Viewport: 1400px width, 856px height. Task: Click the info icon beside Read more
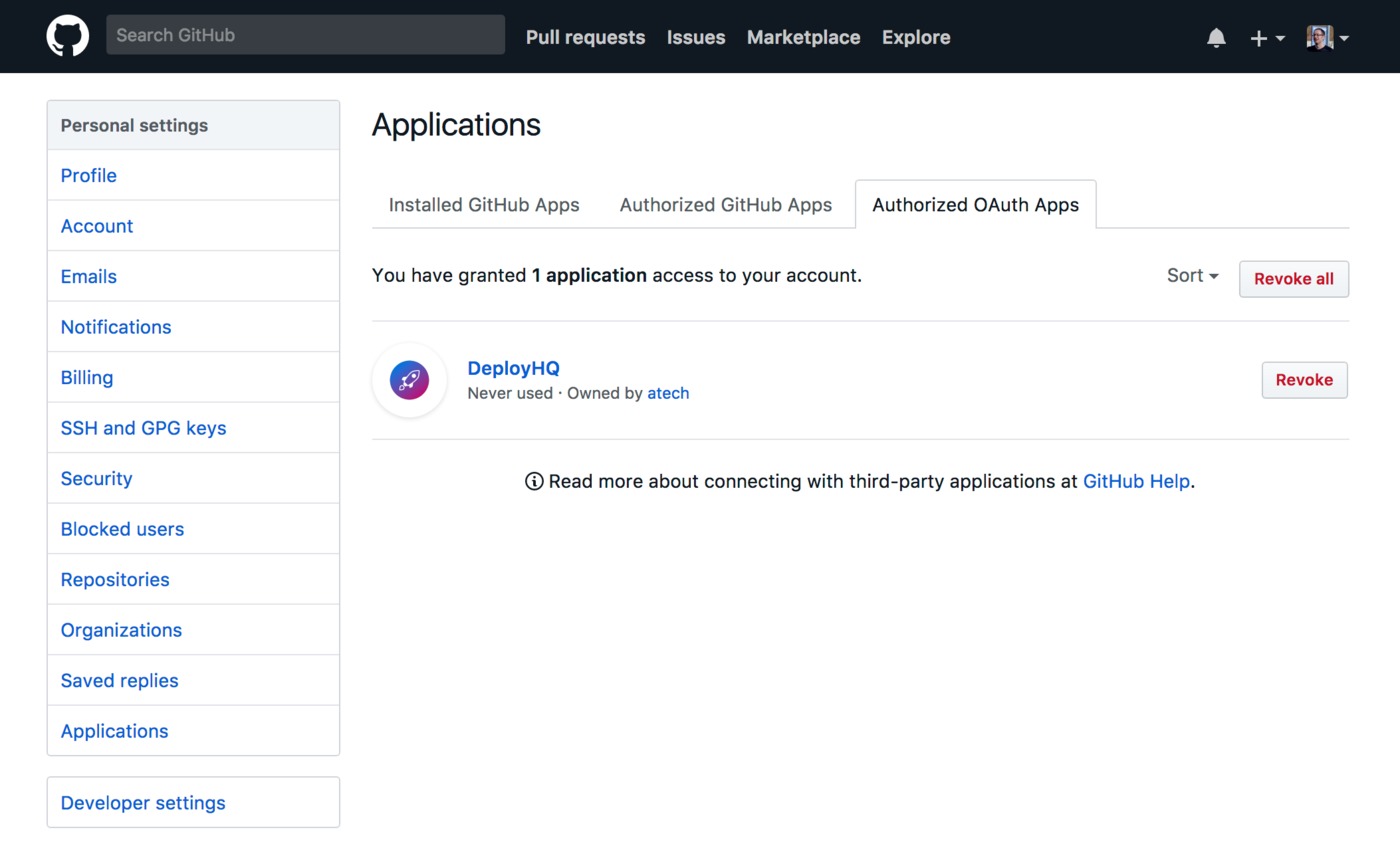click(x=534, y=482)
